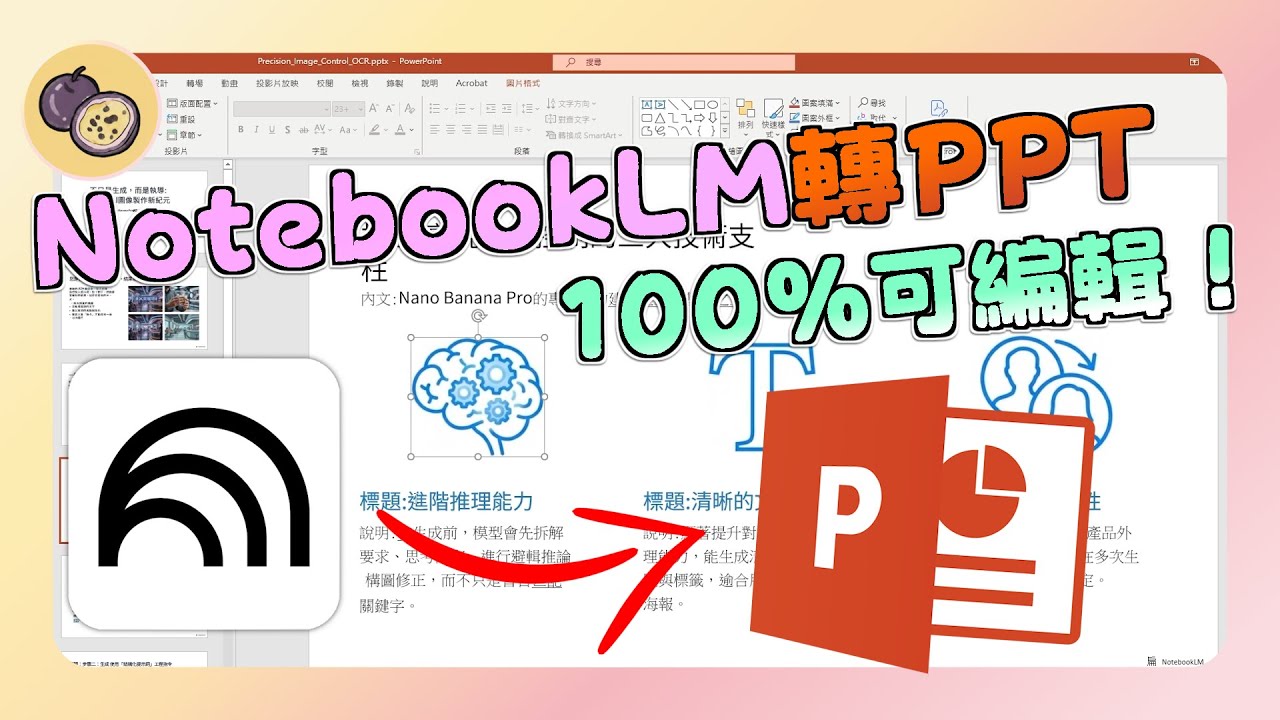Open the font color dropdown arrow
The height and width of the screenshot is (720, 1280).
coord(411,129)
